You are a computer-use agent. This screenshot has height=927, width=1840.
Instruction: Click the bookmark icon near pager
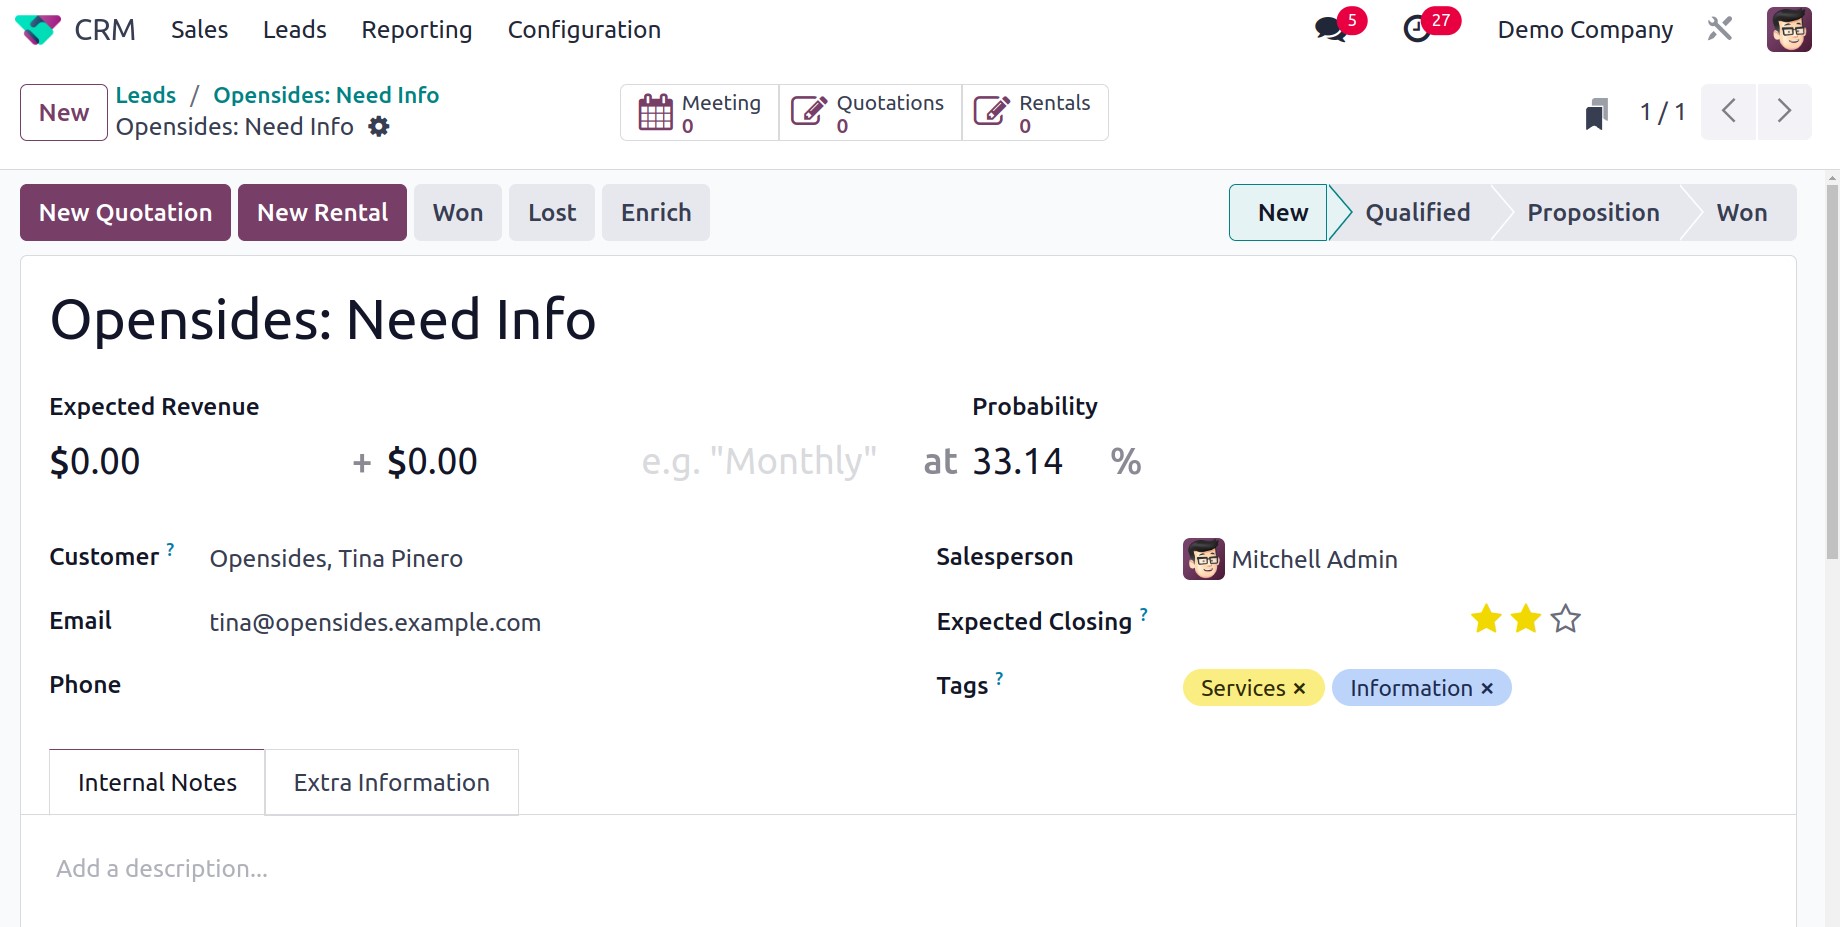1597,113
